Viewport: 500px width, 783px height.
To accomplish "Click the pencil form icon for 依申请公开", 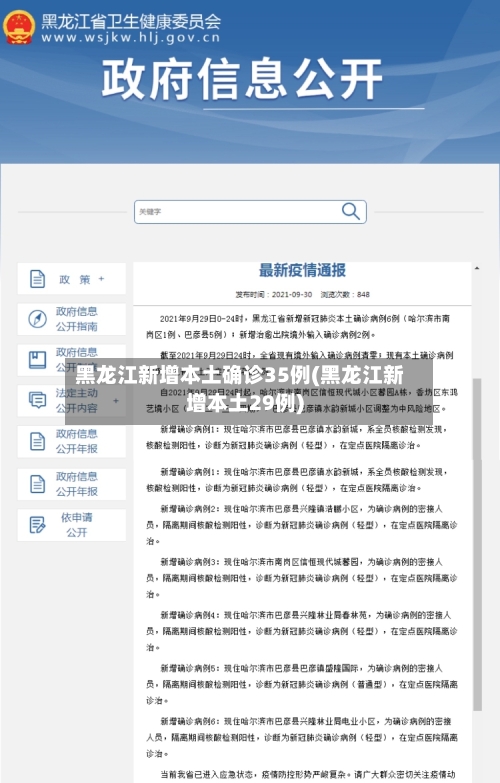I will (37, 525).
